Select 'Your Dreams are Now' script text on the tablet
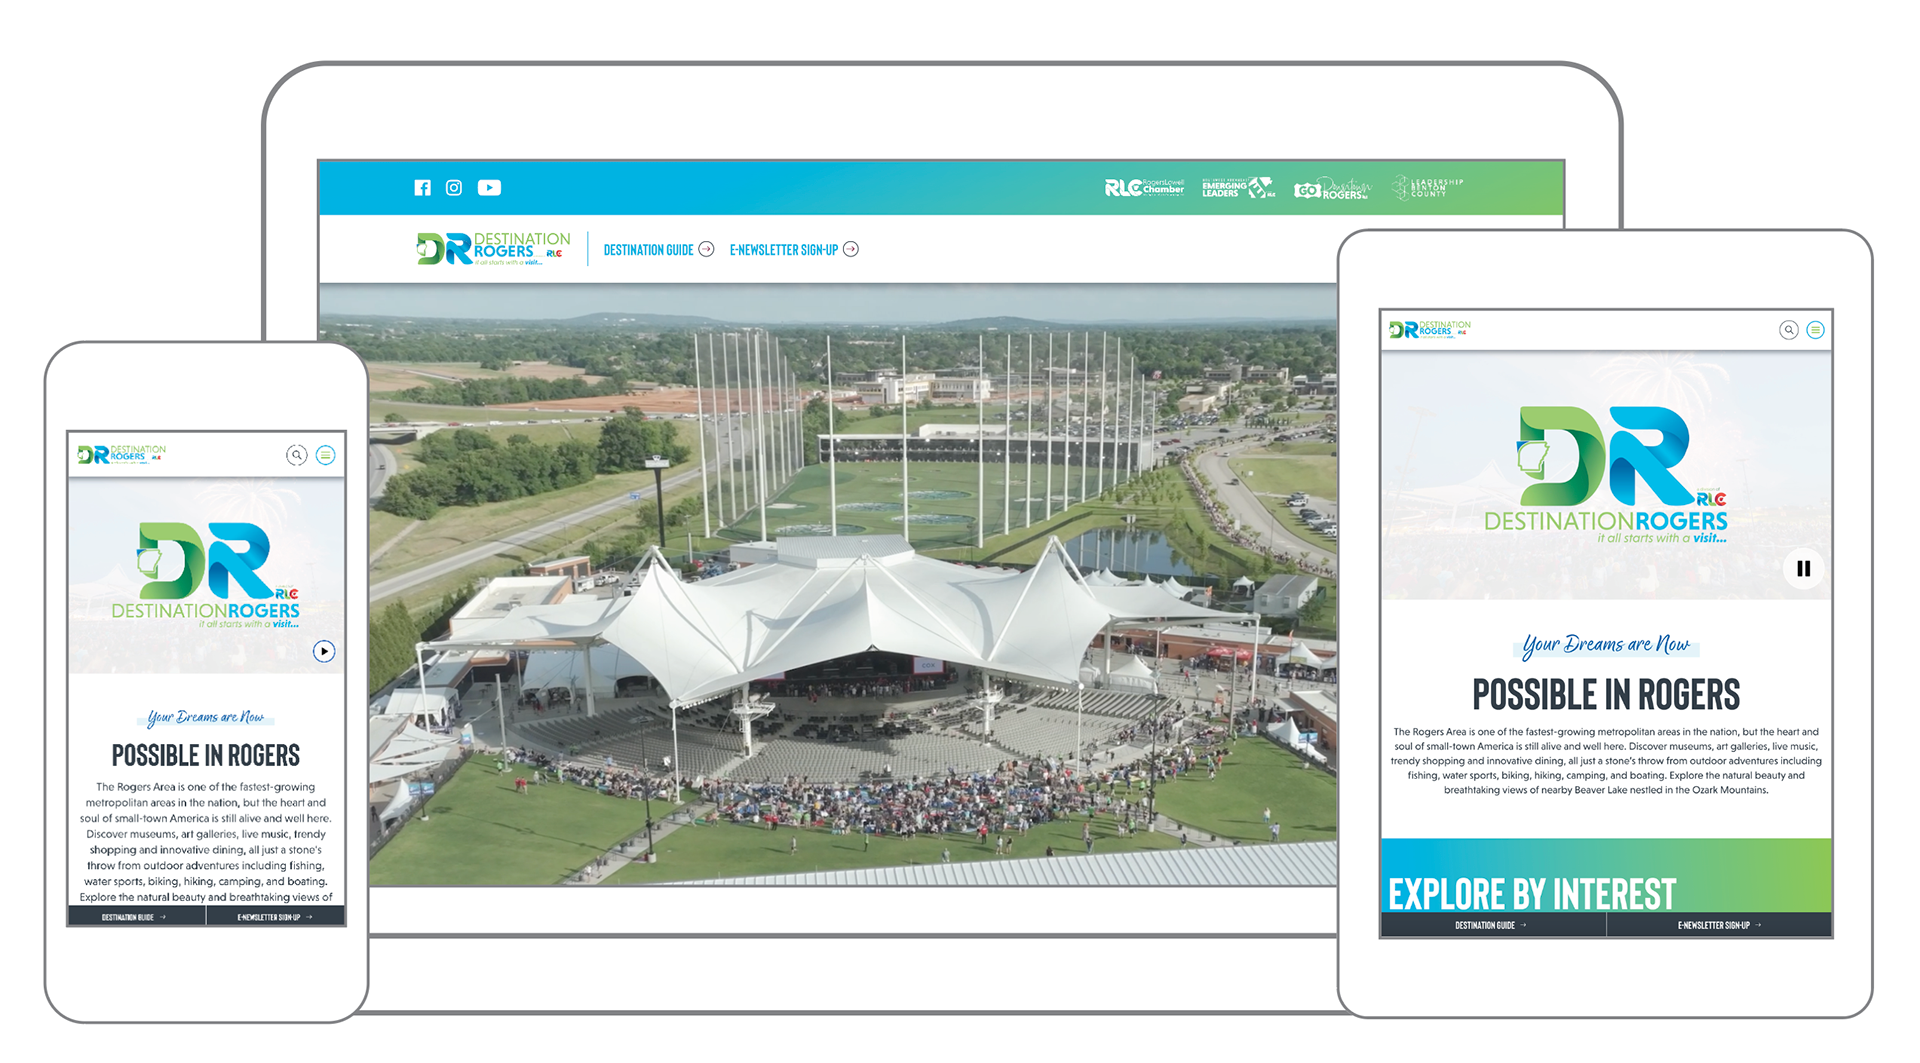The width and height of the screenshot is (1920, 1063). click(x=1606, y=645)
